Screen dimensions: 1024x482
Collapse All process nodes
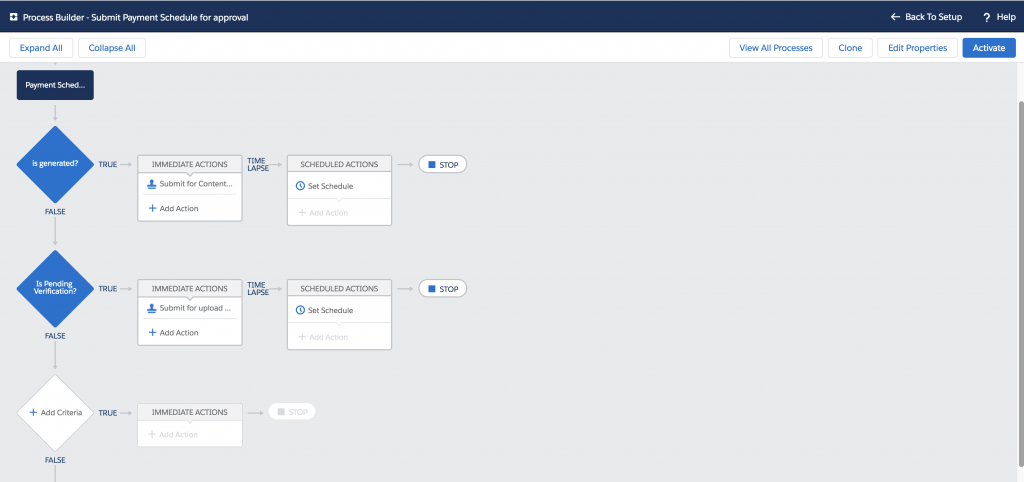pos(112,48)
